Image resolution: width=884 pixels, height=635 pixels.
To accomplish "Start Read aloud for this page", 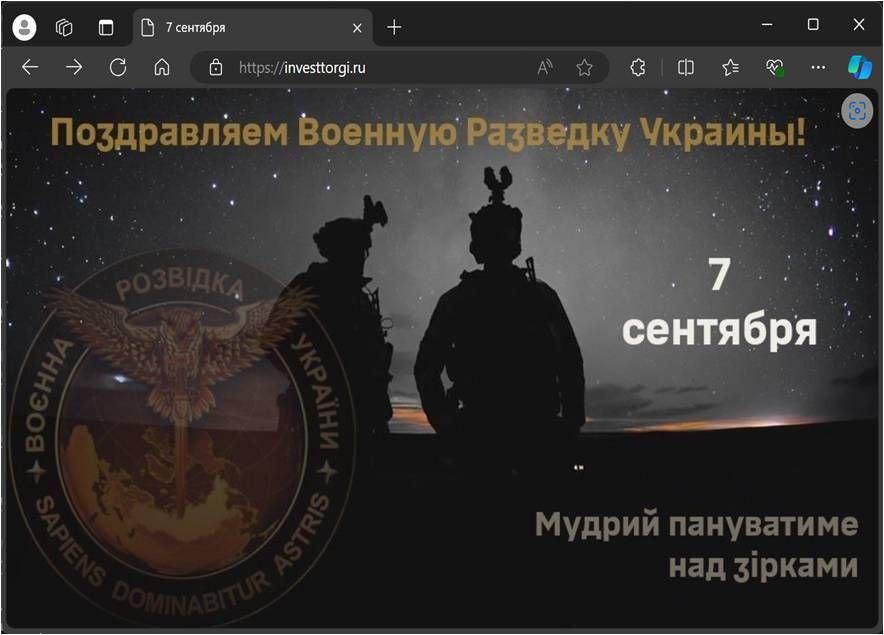I will point(545,68).
